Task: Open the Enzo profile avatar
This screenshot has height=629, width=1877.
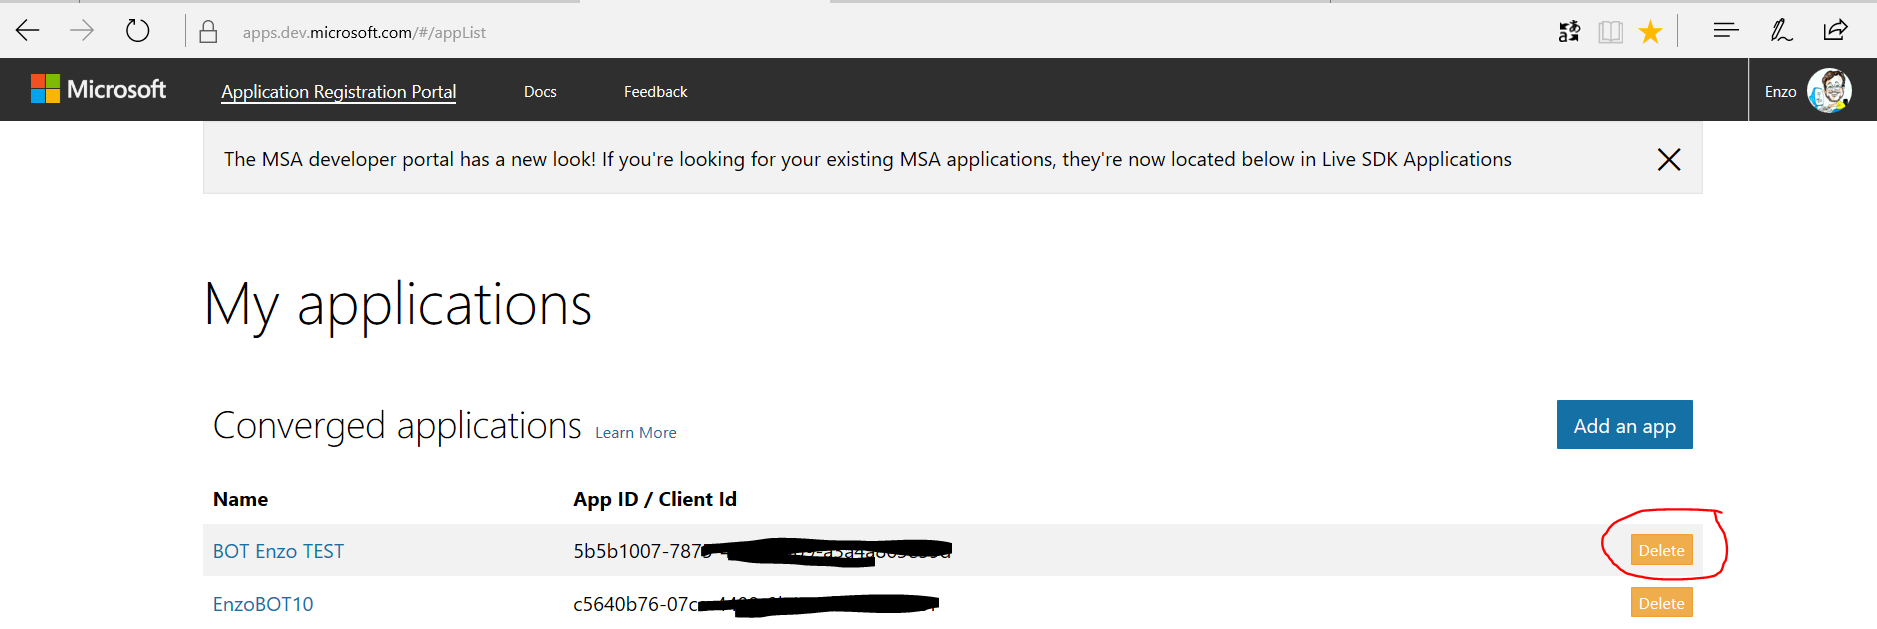Action: 1829,91
